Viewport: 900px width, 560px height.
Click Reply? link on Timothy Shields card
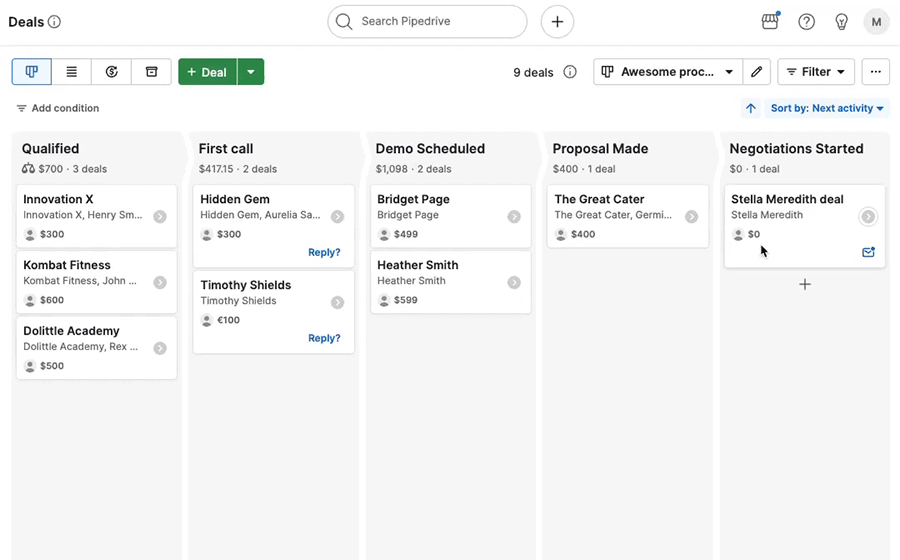point(324,338)
